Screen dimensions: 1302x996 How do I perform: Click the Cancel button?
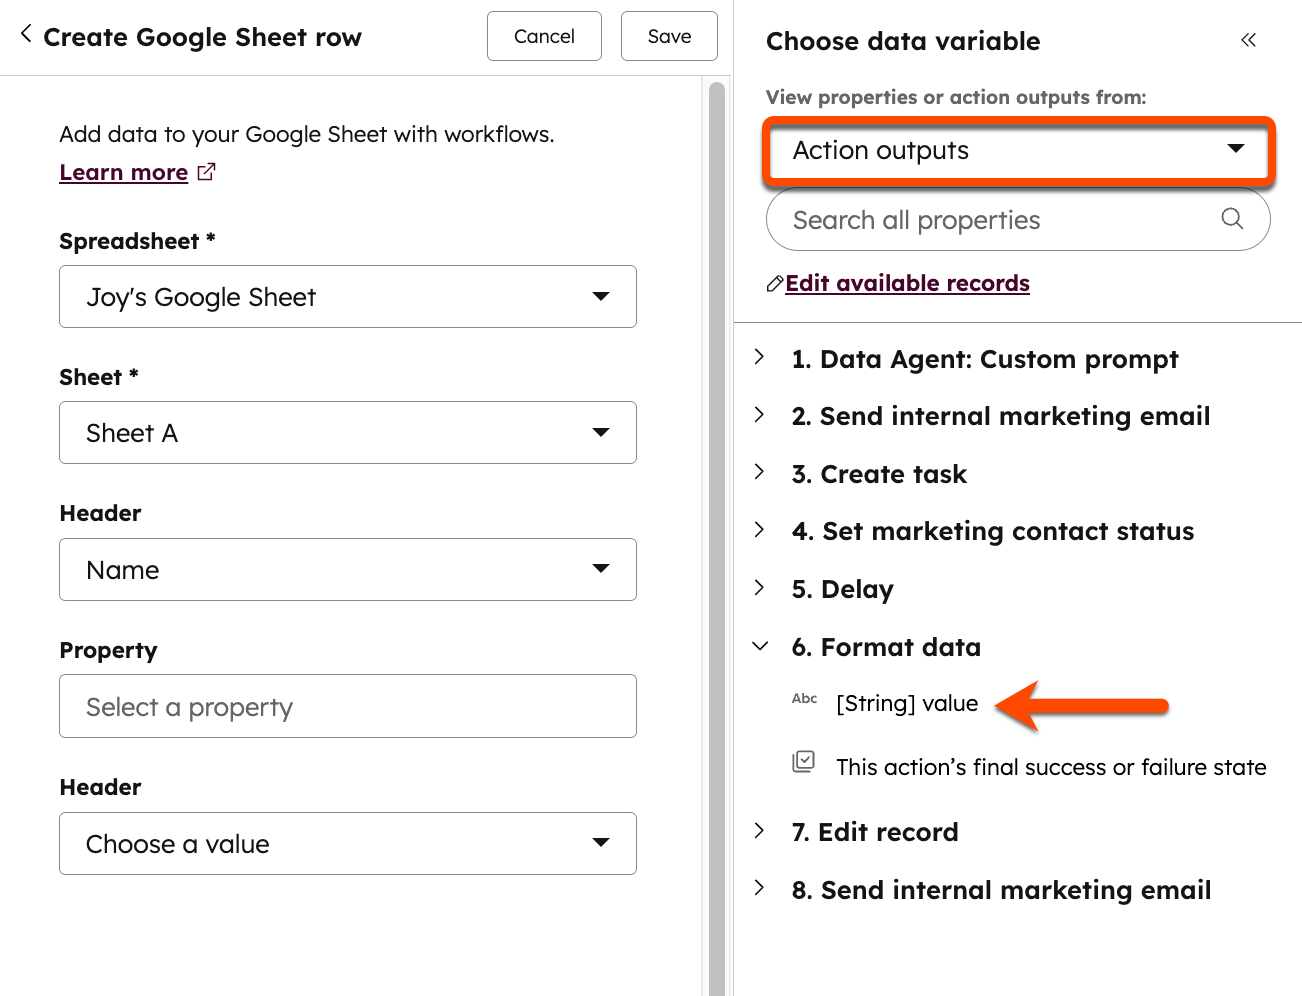pos(544,35)
